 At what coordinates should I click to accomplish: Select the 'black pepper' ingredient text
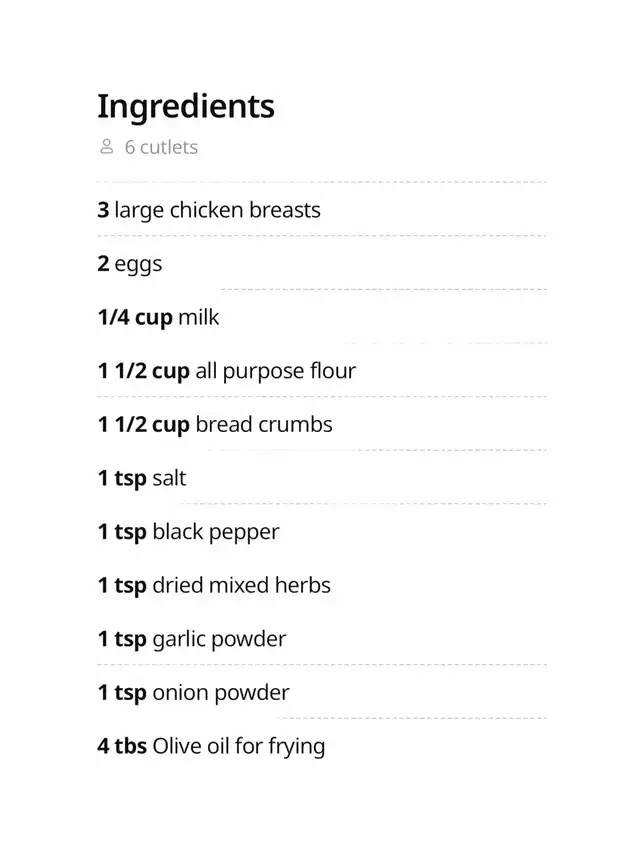tap(215, 532)
